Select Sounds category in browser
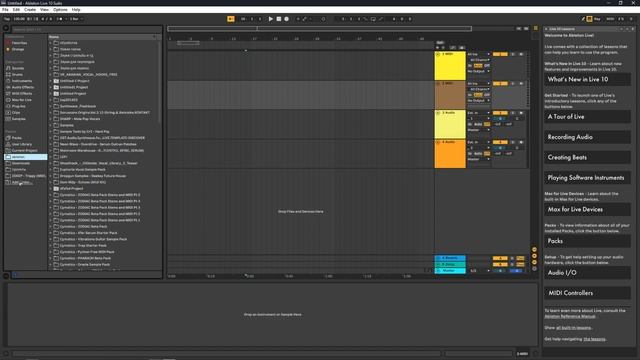Viewport: 640px width, 360px height. click(18, 68)
